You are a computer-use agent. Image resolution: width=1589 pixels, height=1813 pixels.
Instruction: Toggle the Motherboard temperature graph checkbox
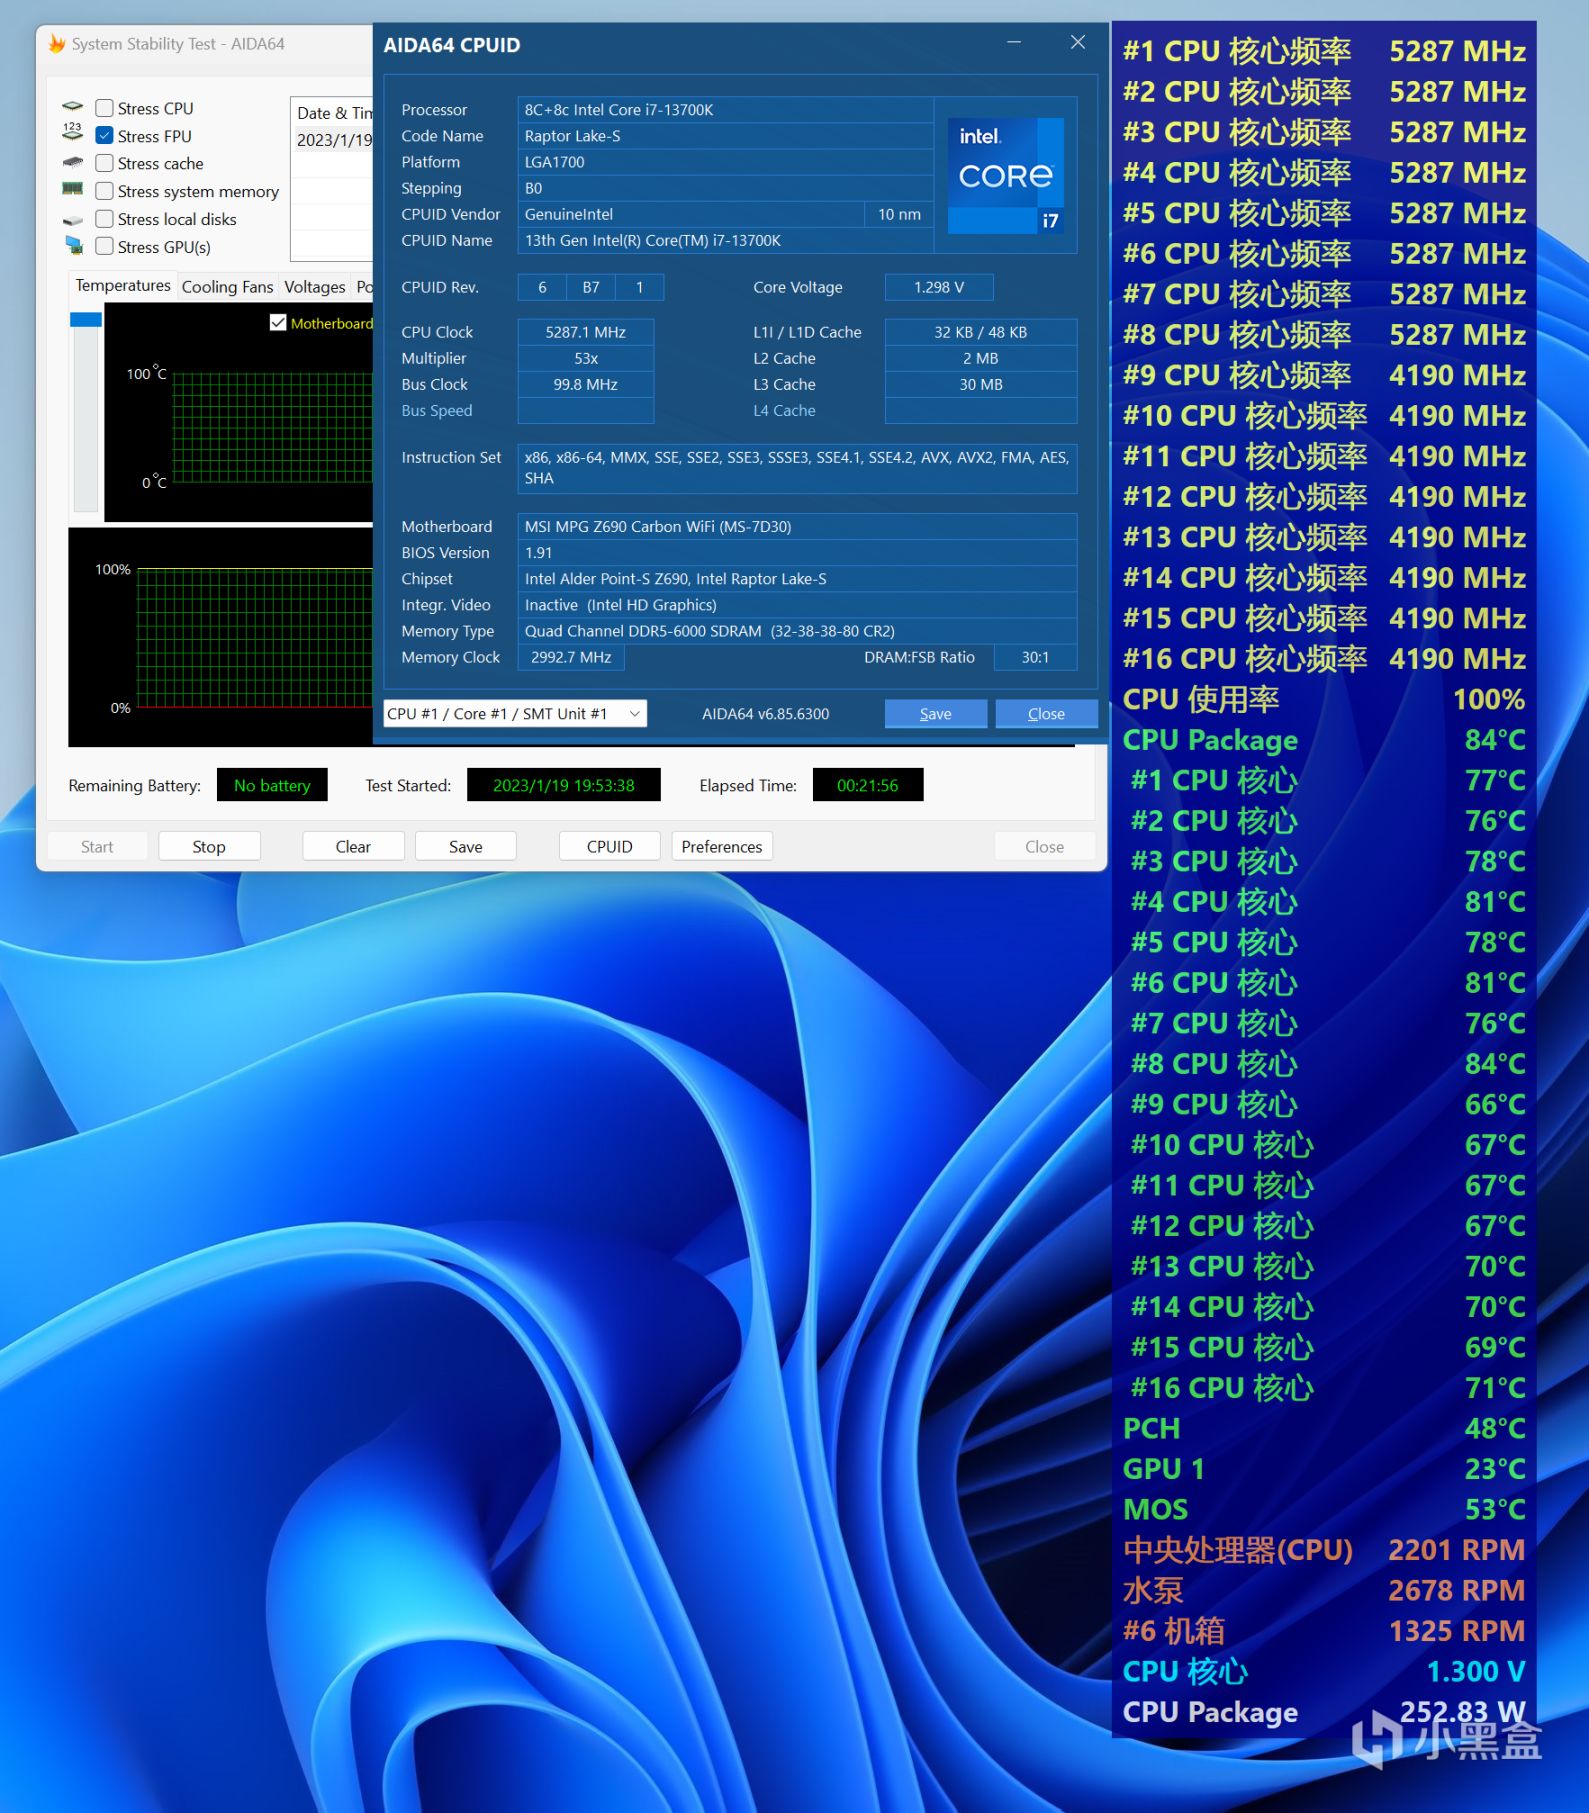[278, 323]
